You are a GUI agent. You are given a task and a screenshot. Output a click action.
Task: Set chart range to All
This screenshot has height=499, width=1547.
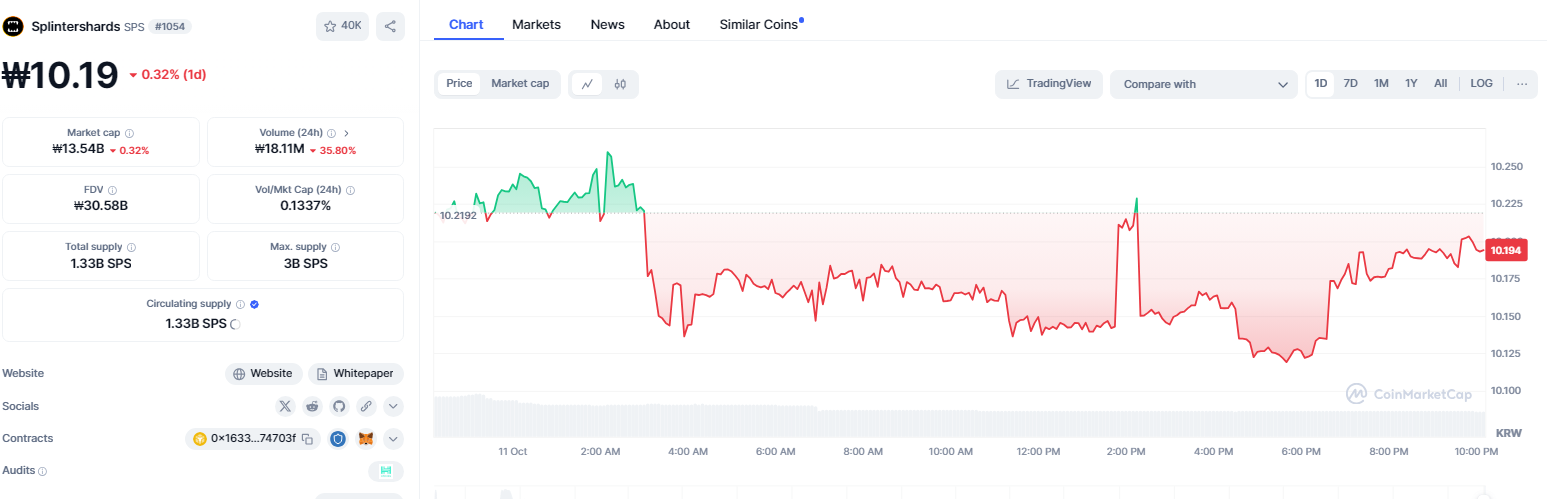(x=1440, y=84)
